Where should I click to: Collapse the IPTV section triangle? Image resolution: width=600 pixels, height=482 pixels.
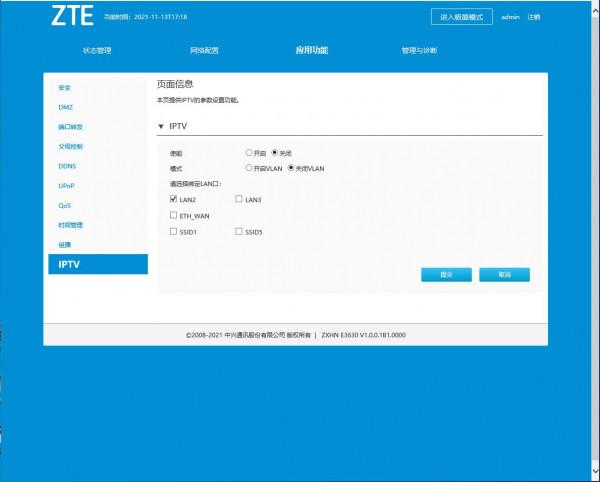click(162, 126)
